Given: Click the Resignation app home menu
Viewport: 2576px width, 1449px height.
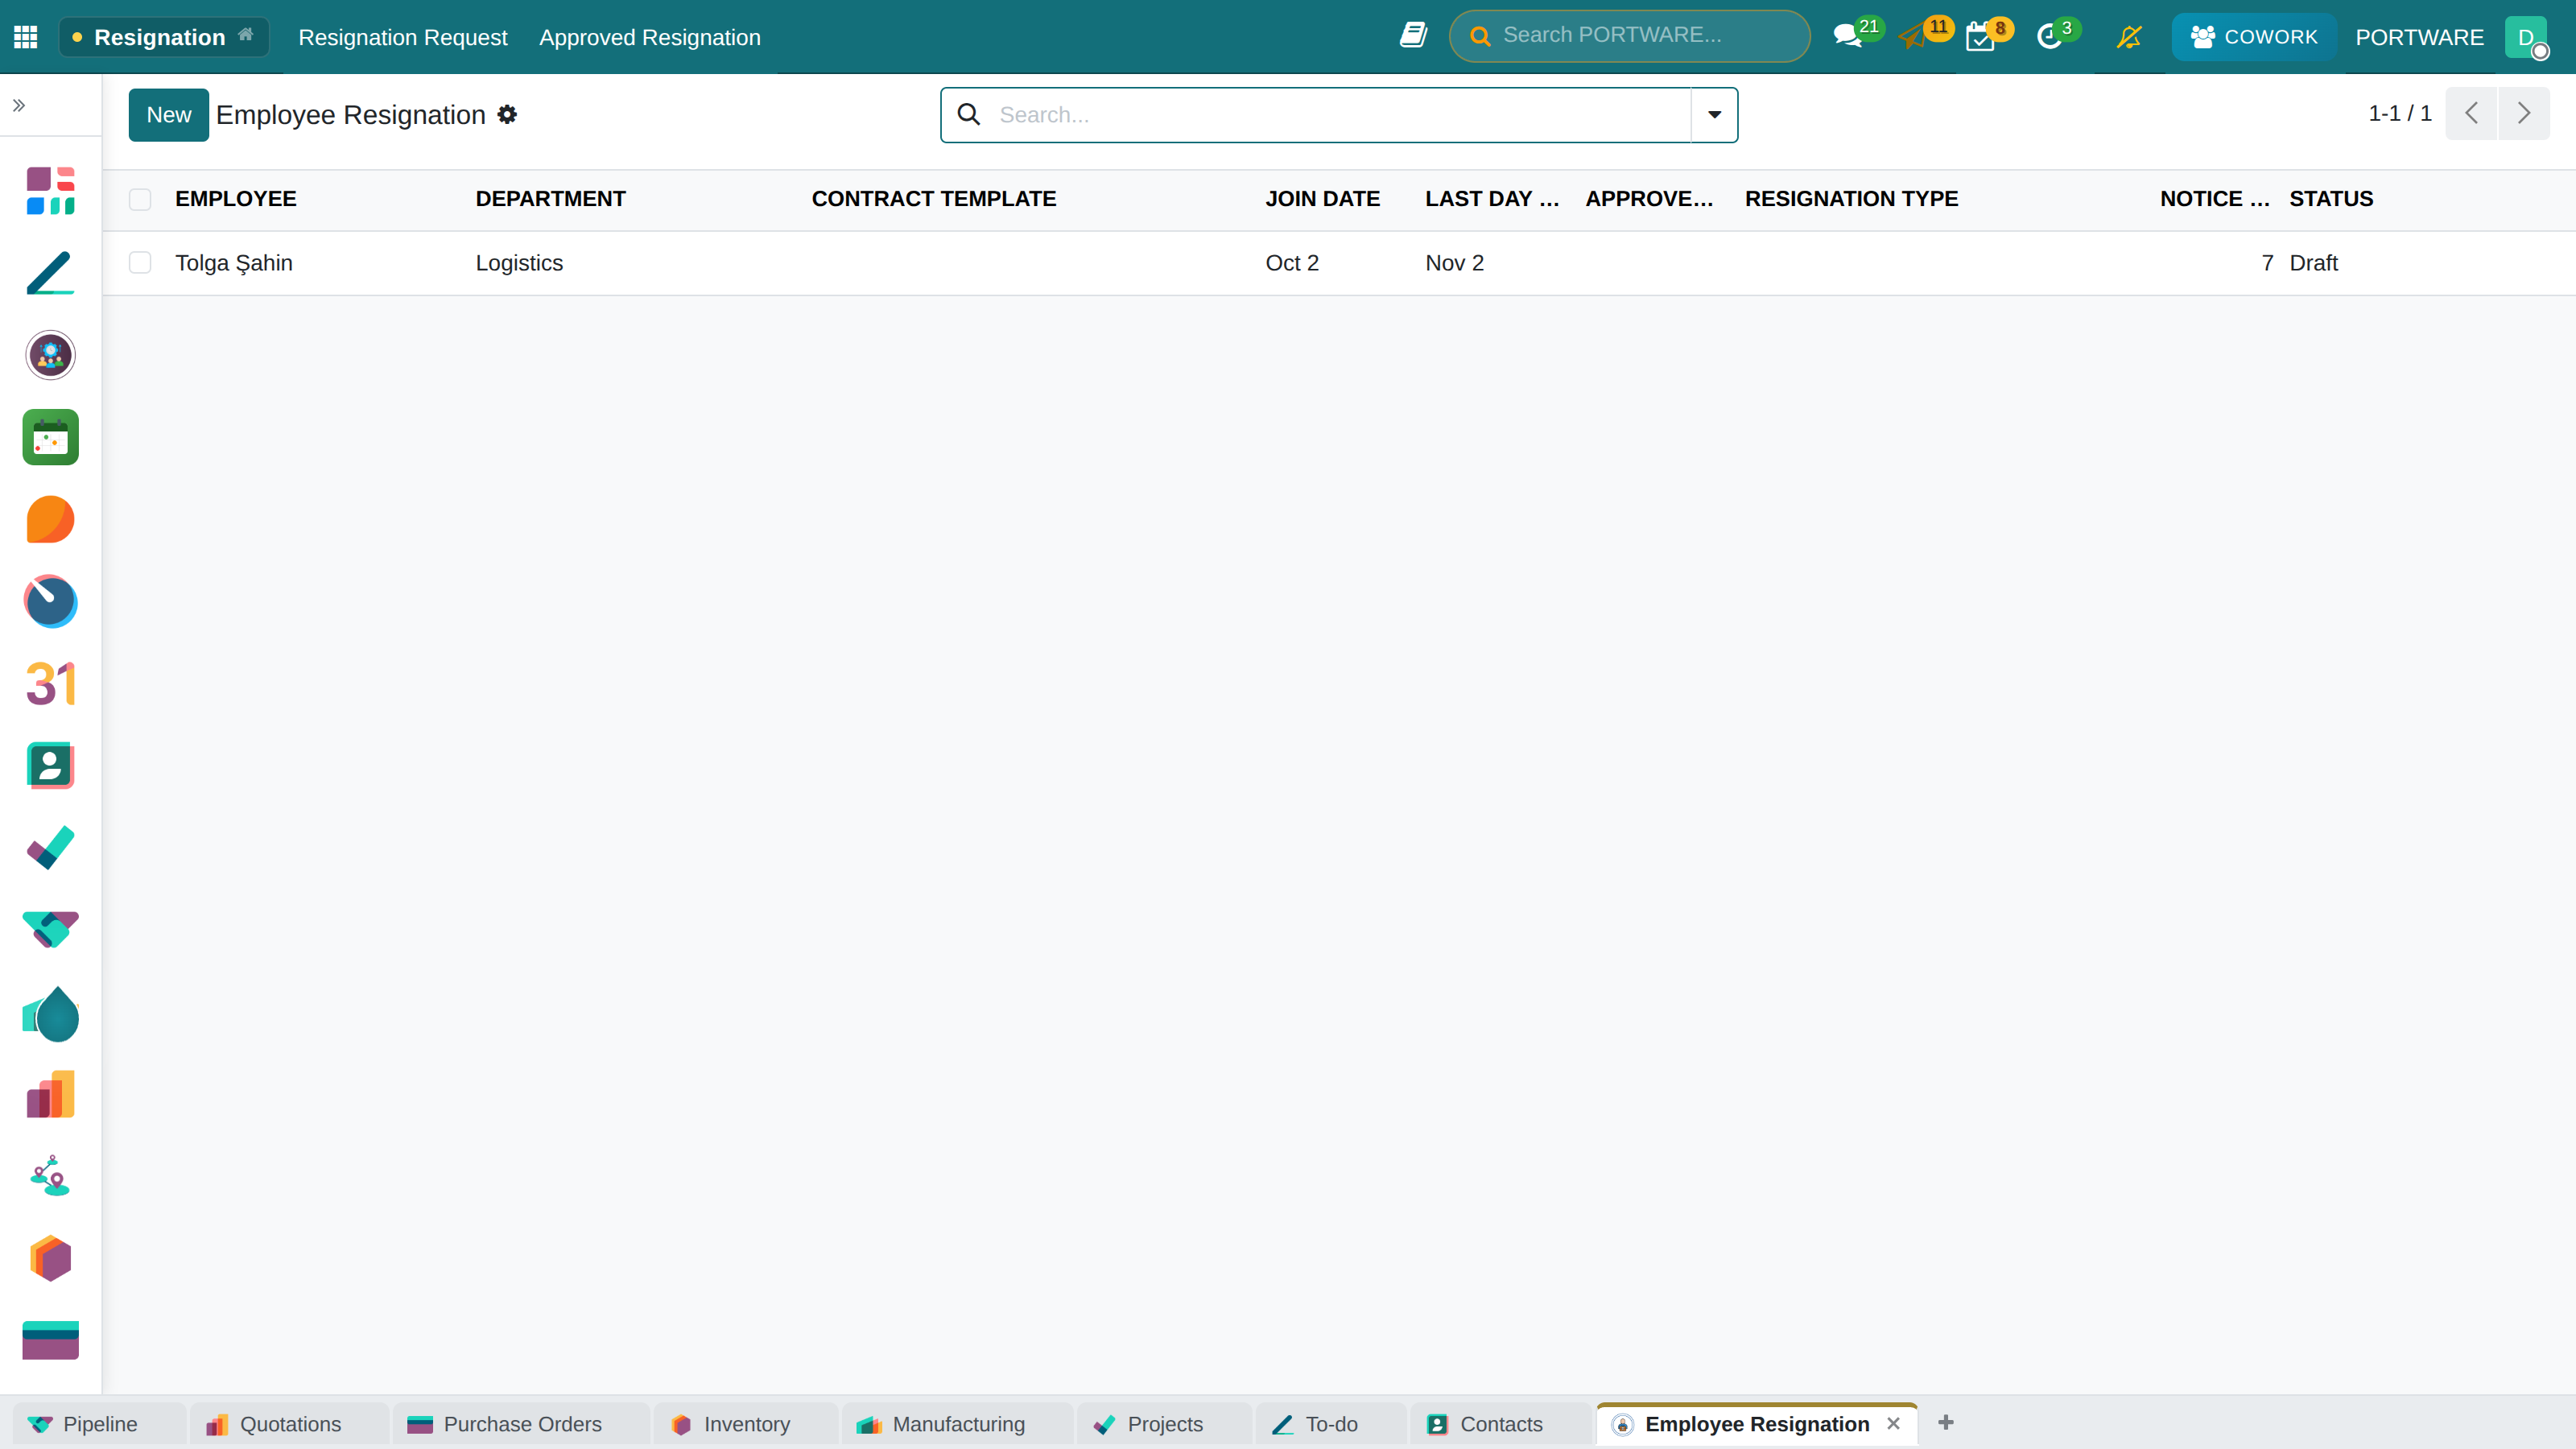Looking at the screenshot, I should [164, 37].
